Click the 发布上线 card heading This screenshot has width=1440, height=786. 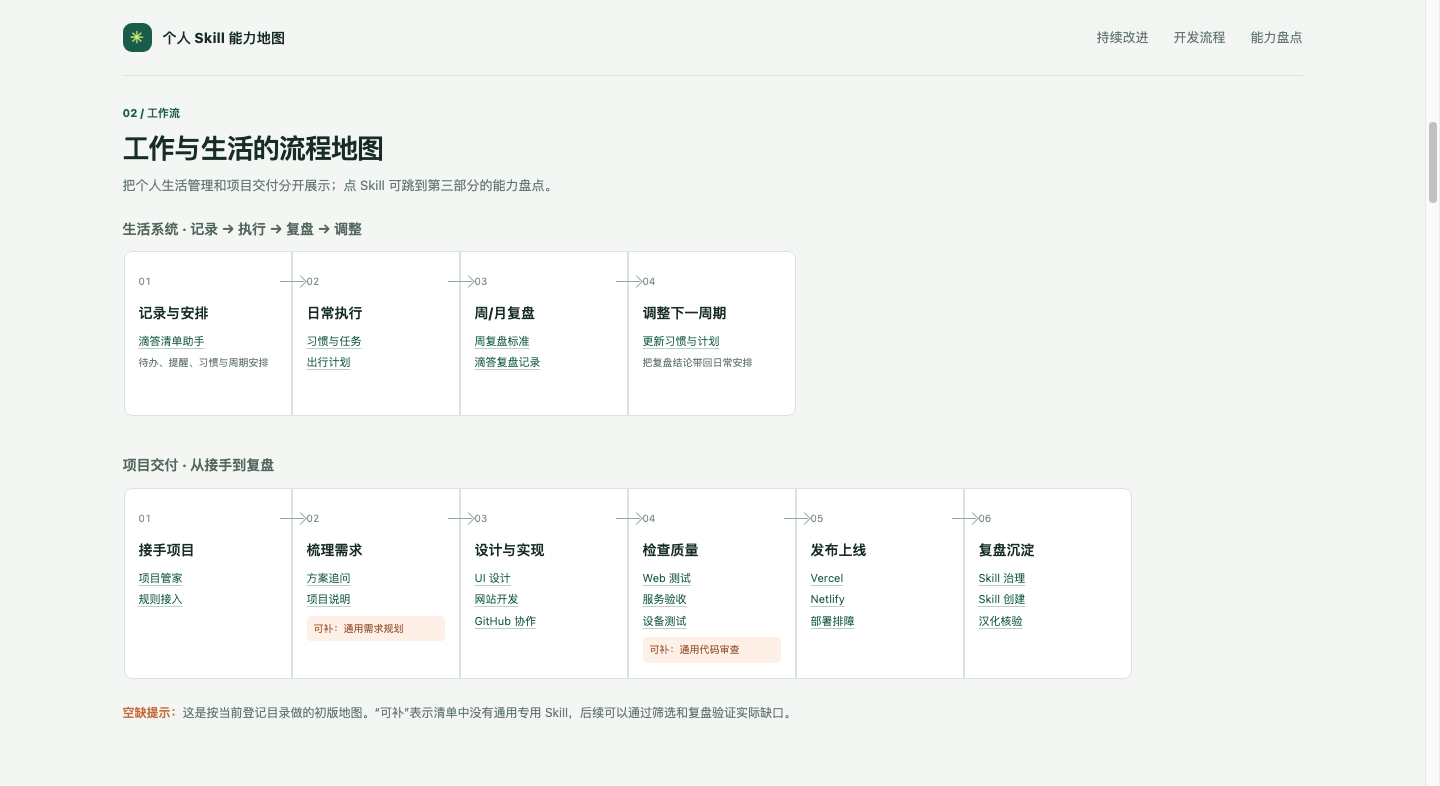(x=839, y=551)
